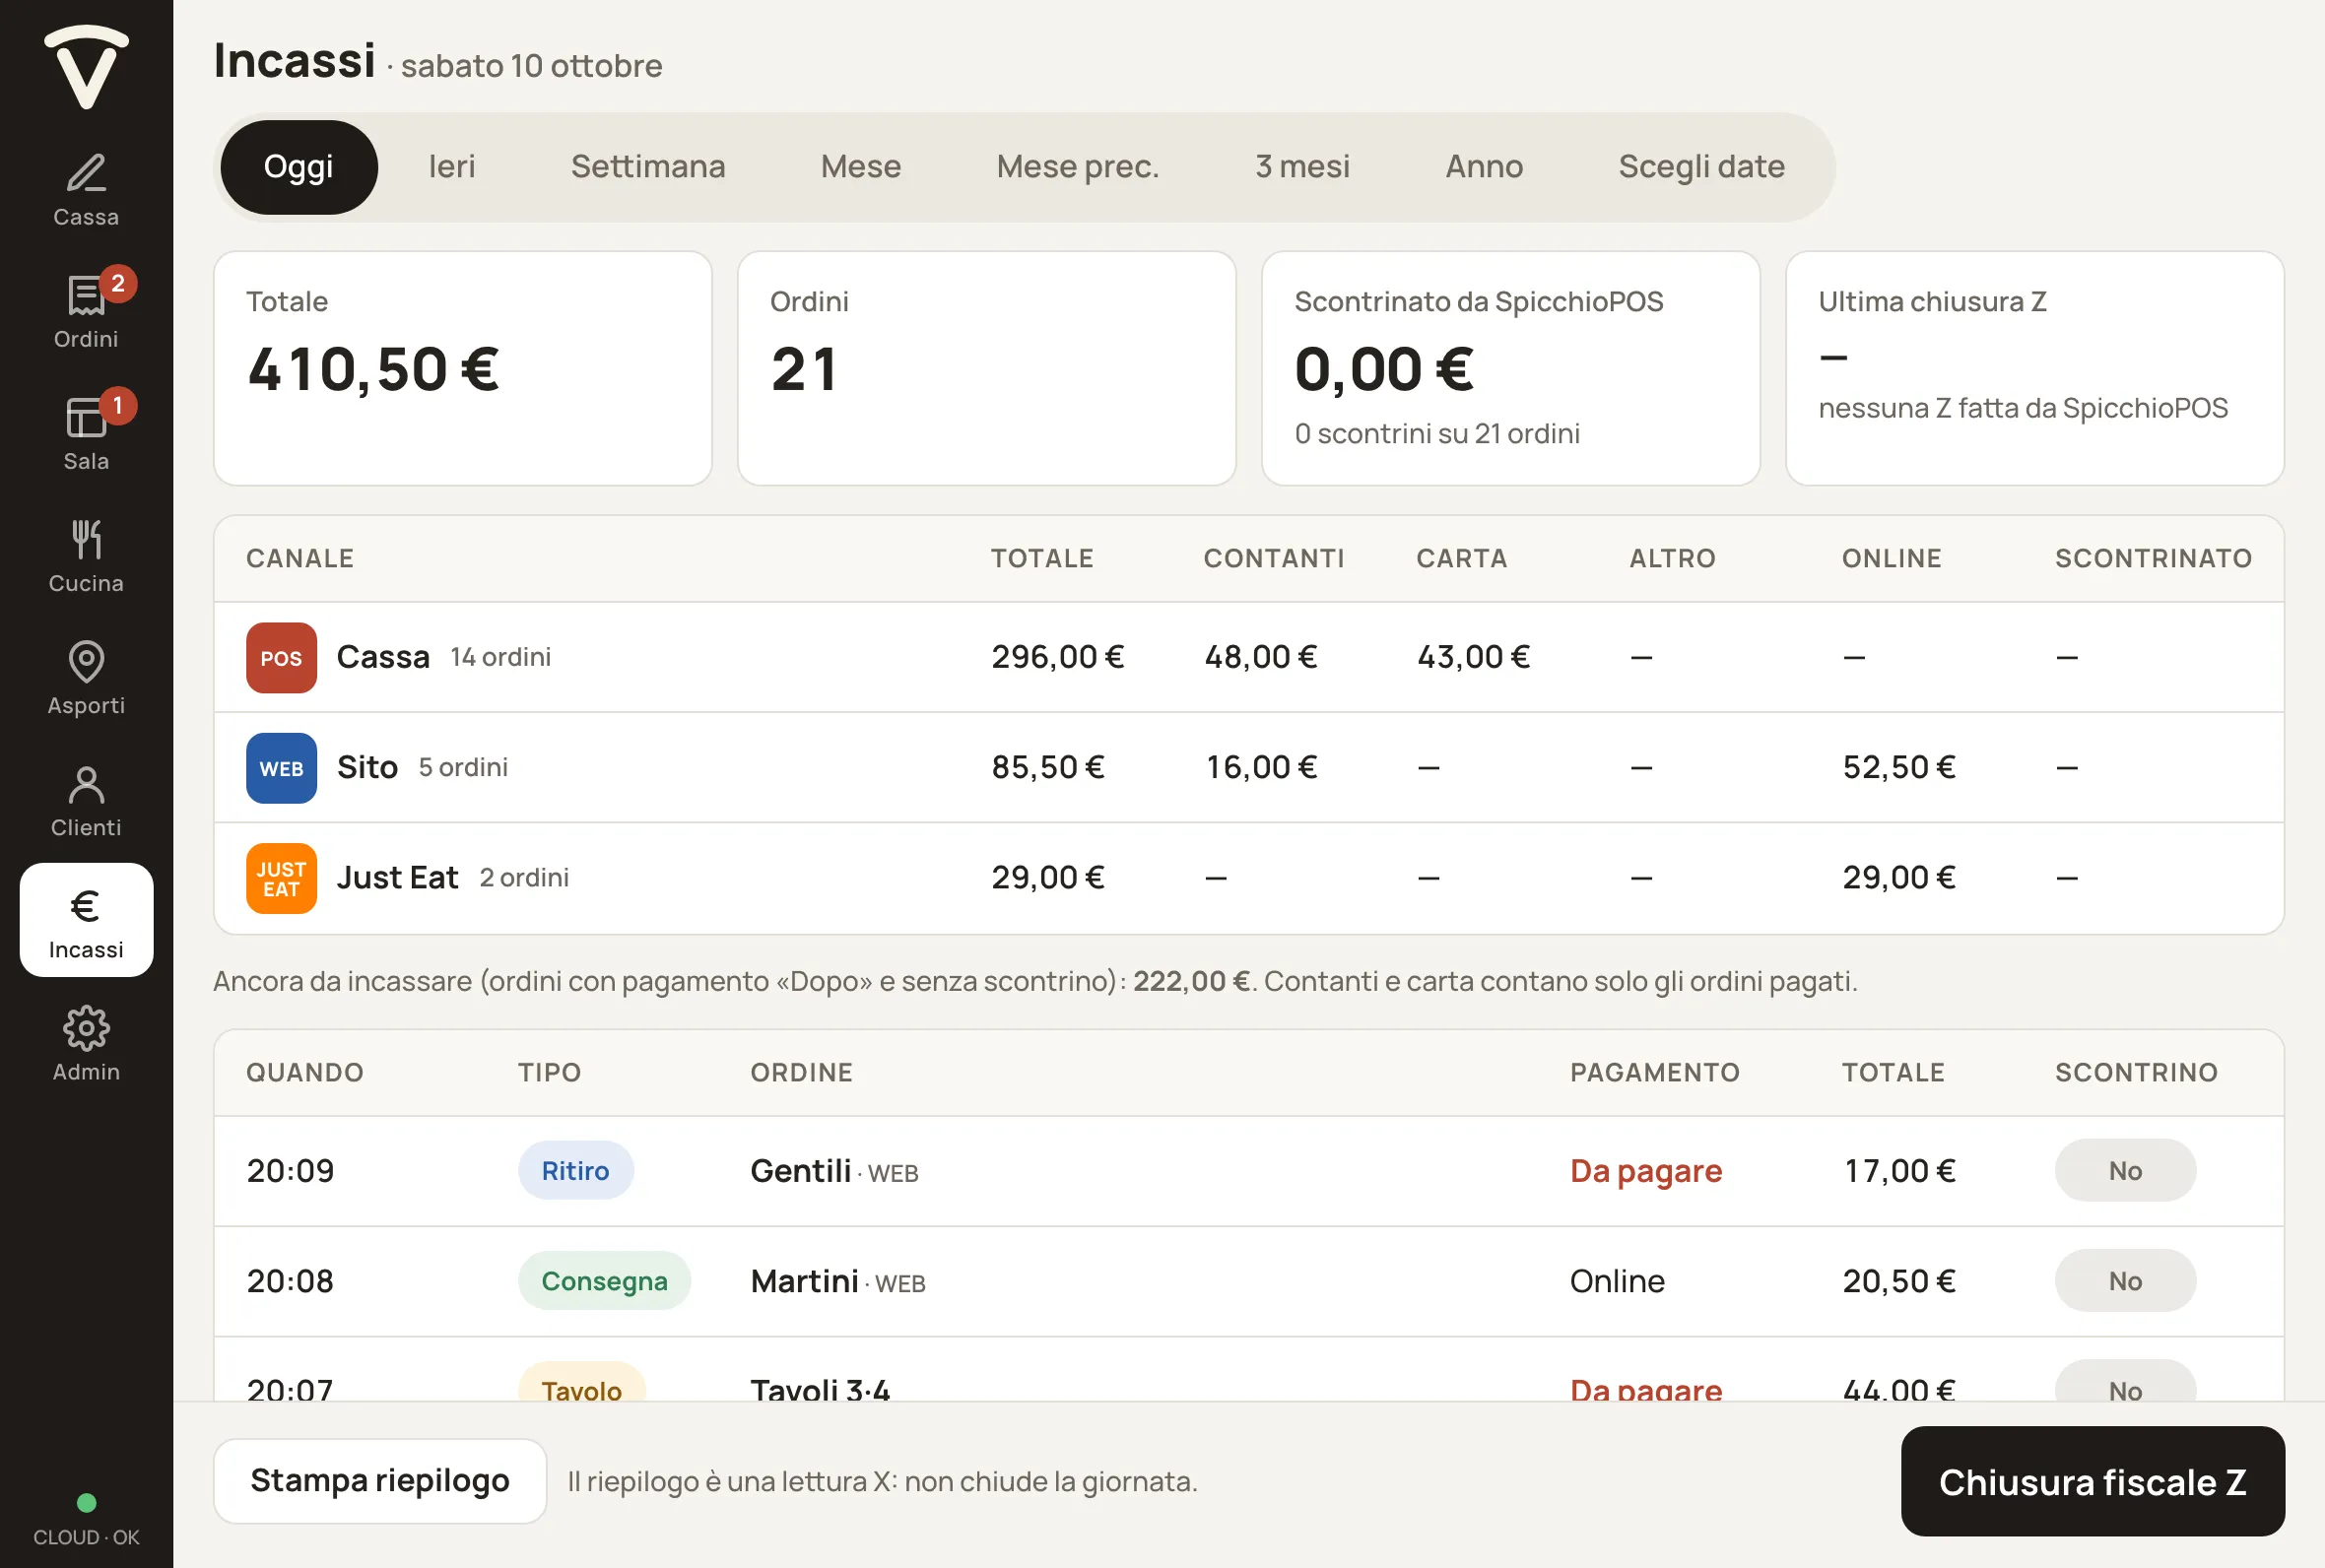Click the SCONTRINATO column header in channel table

2153,558
